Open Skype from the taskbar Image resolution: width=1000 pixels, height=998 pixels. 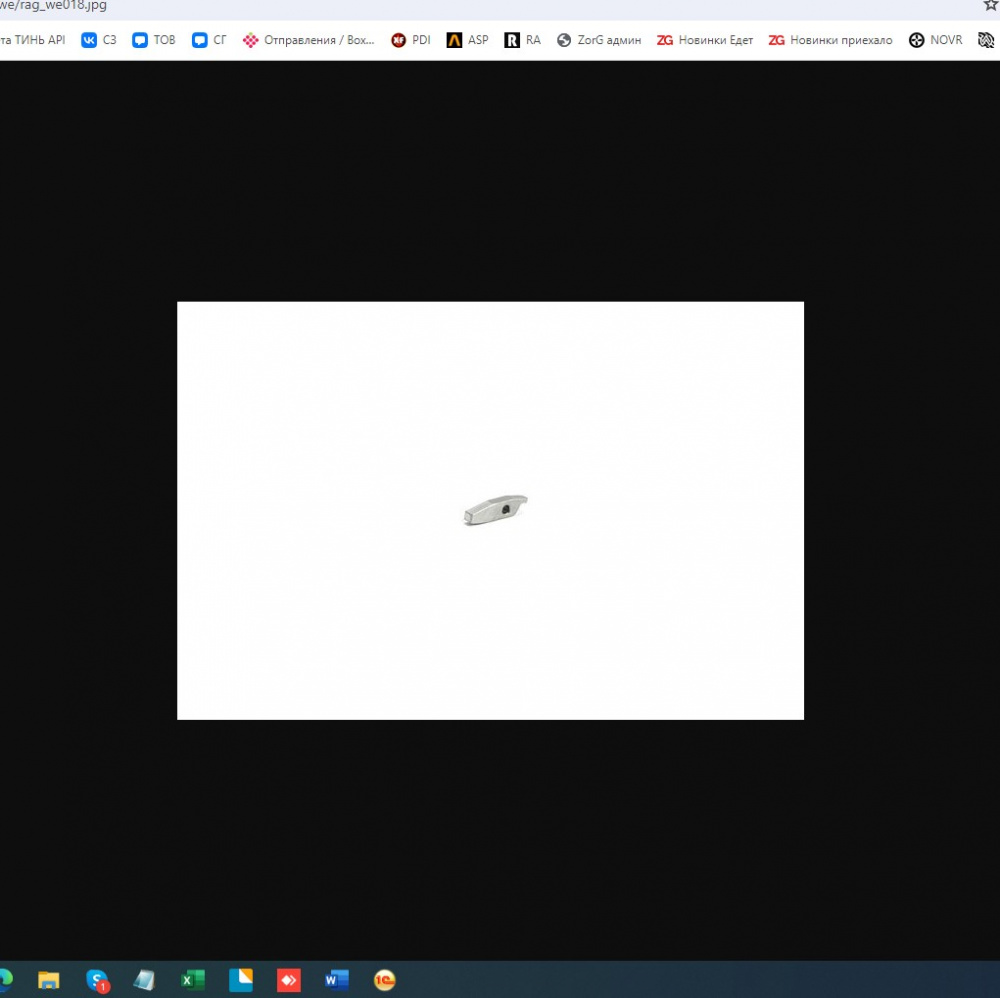(x=97, y=980)
